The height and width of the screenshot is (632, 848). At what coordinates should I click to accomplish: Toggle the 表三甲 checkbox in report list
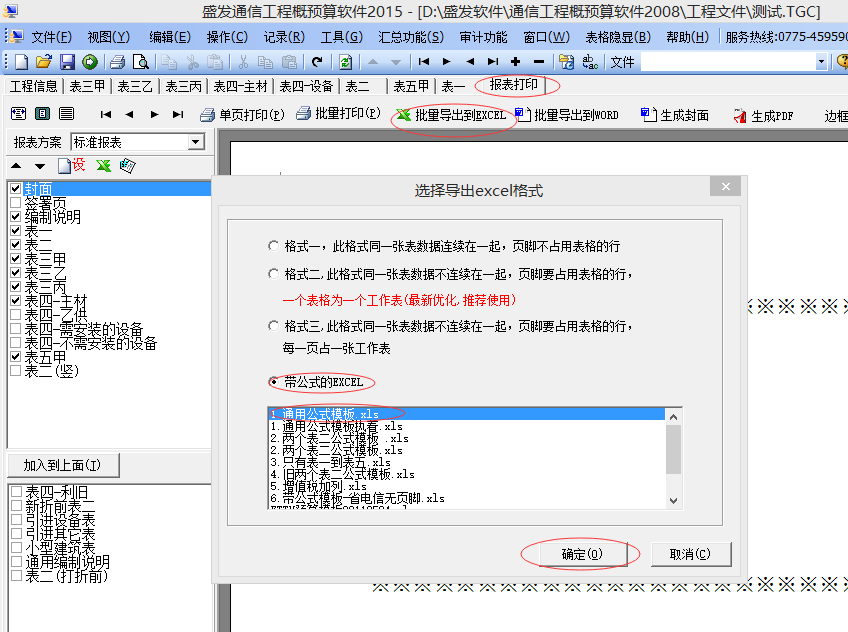point(16,258)
